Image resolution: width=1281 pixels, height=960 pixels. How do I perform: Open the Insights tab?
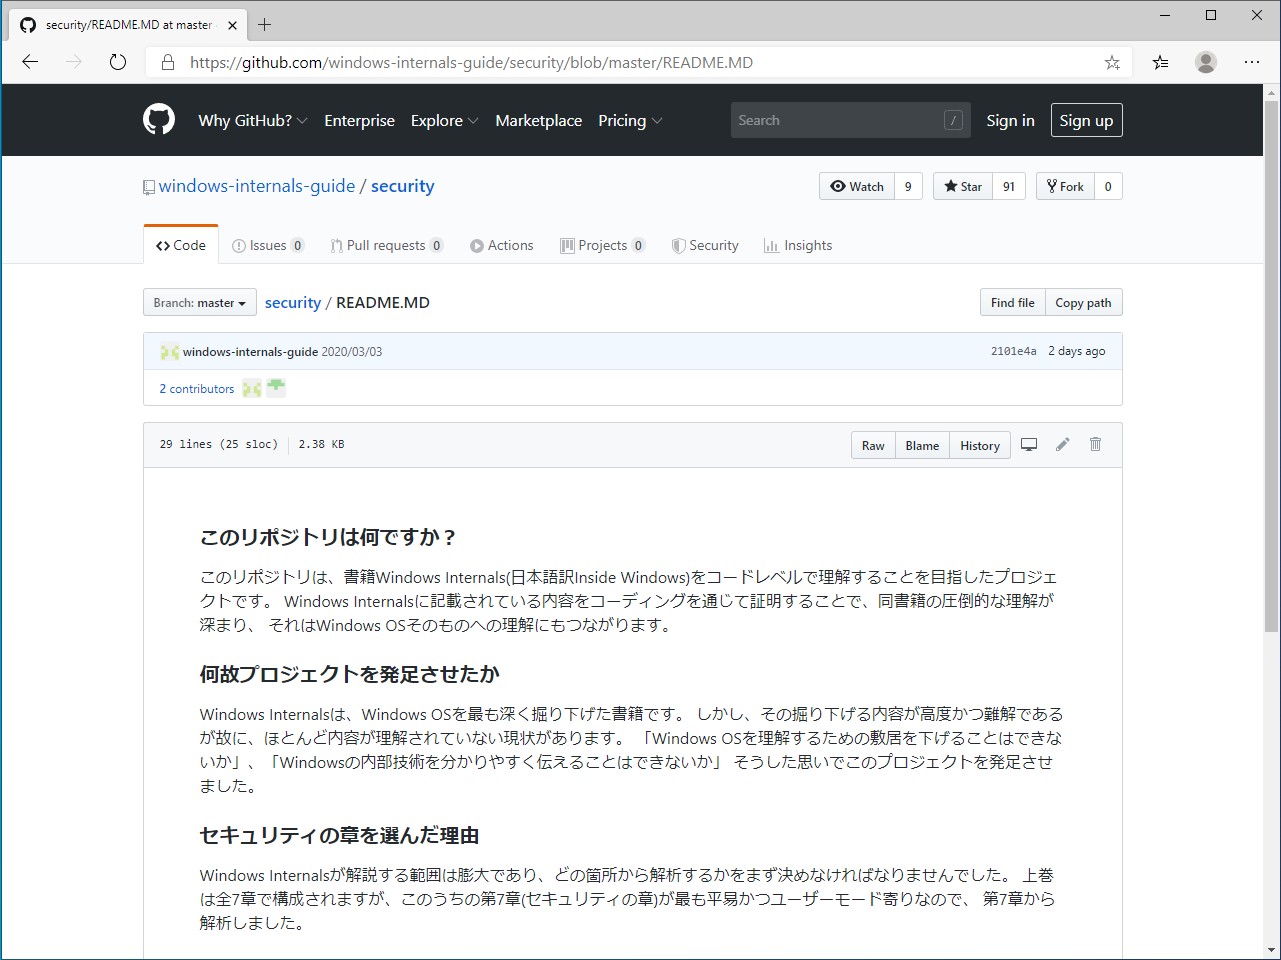(798, 245)
